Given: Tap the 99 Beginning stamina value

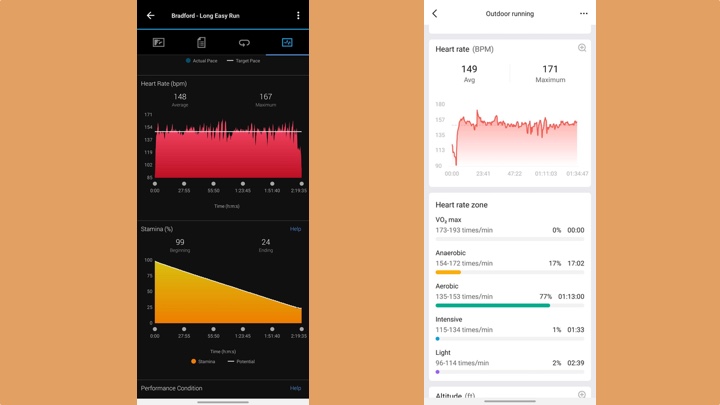Looking at the screenshot, I should [x=180, y=242].
